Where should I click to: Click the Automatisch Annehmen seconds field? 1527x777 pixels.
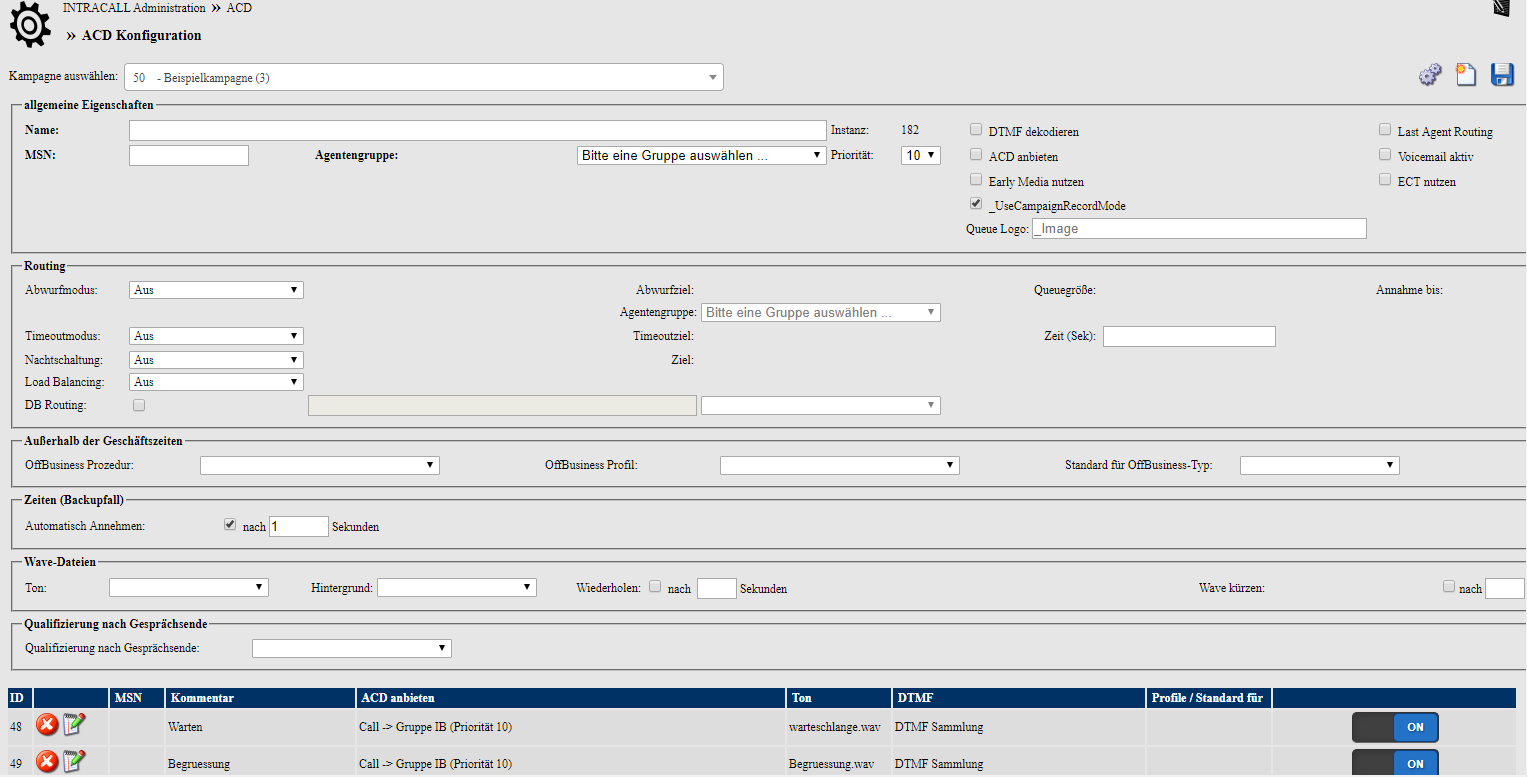coord(299,526)
